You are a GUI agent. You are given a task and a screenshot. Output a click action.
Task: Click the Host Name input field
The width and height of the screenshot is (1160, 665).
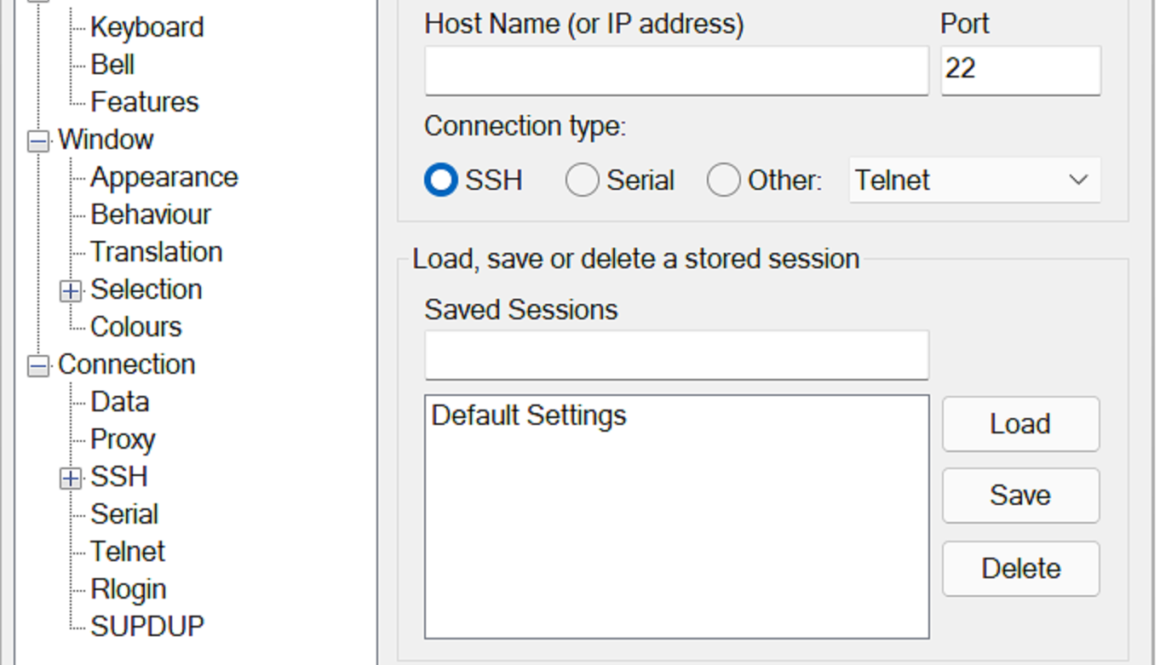coord(676,71)
